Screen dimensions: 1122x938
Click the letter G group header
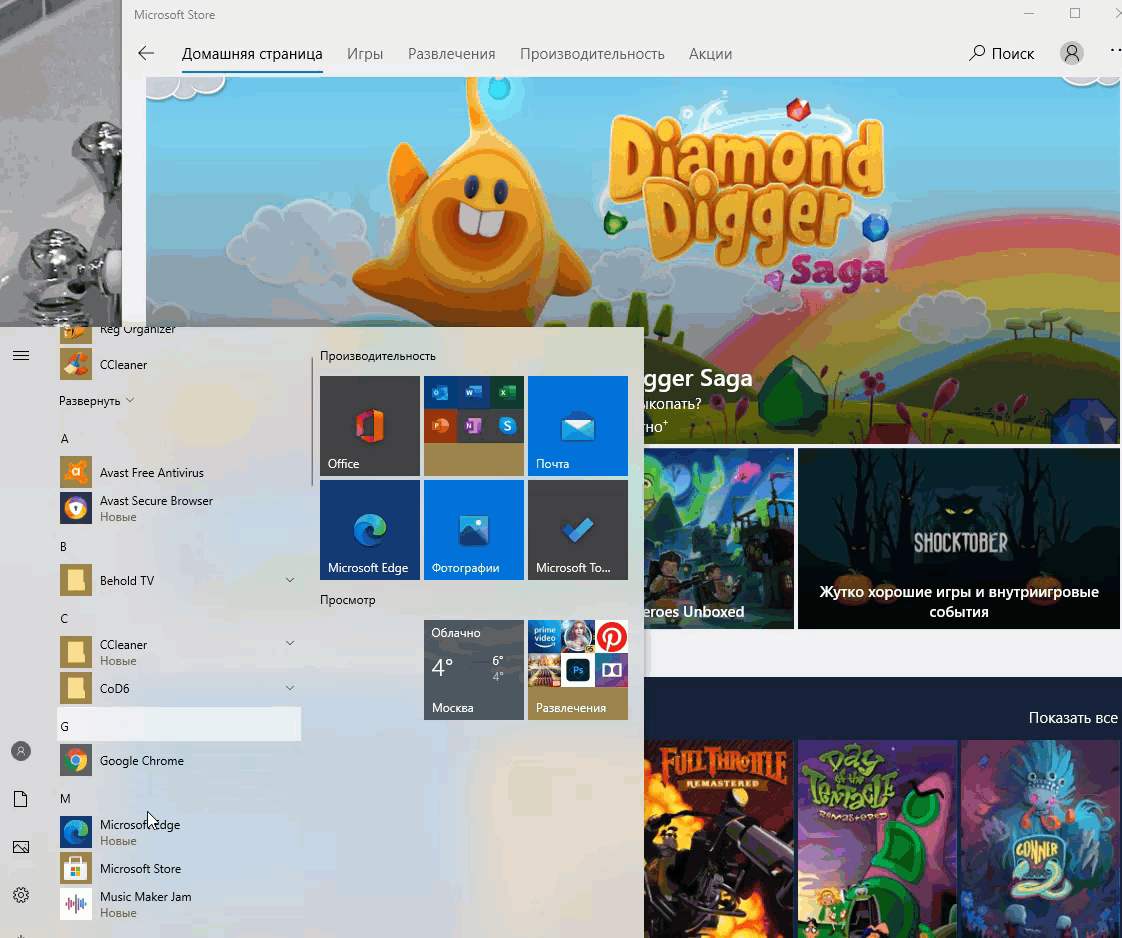pos(179,725)
